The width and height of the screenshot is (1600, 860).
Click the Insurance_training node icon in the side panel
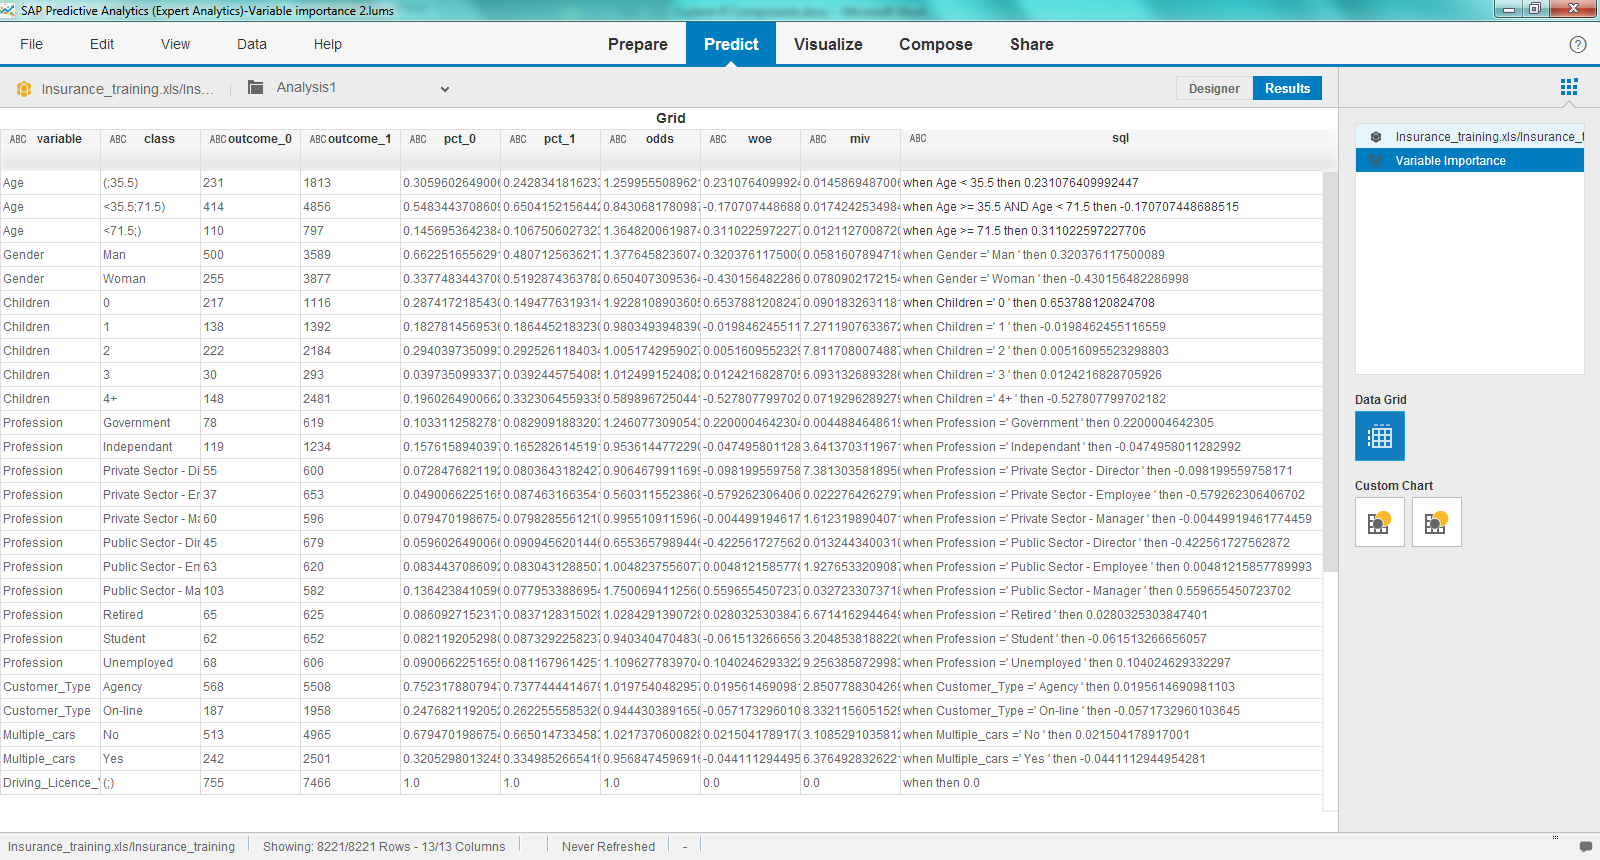pos(1377,136)
